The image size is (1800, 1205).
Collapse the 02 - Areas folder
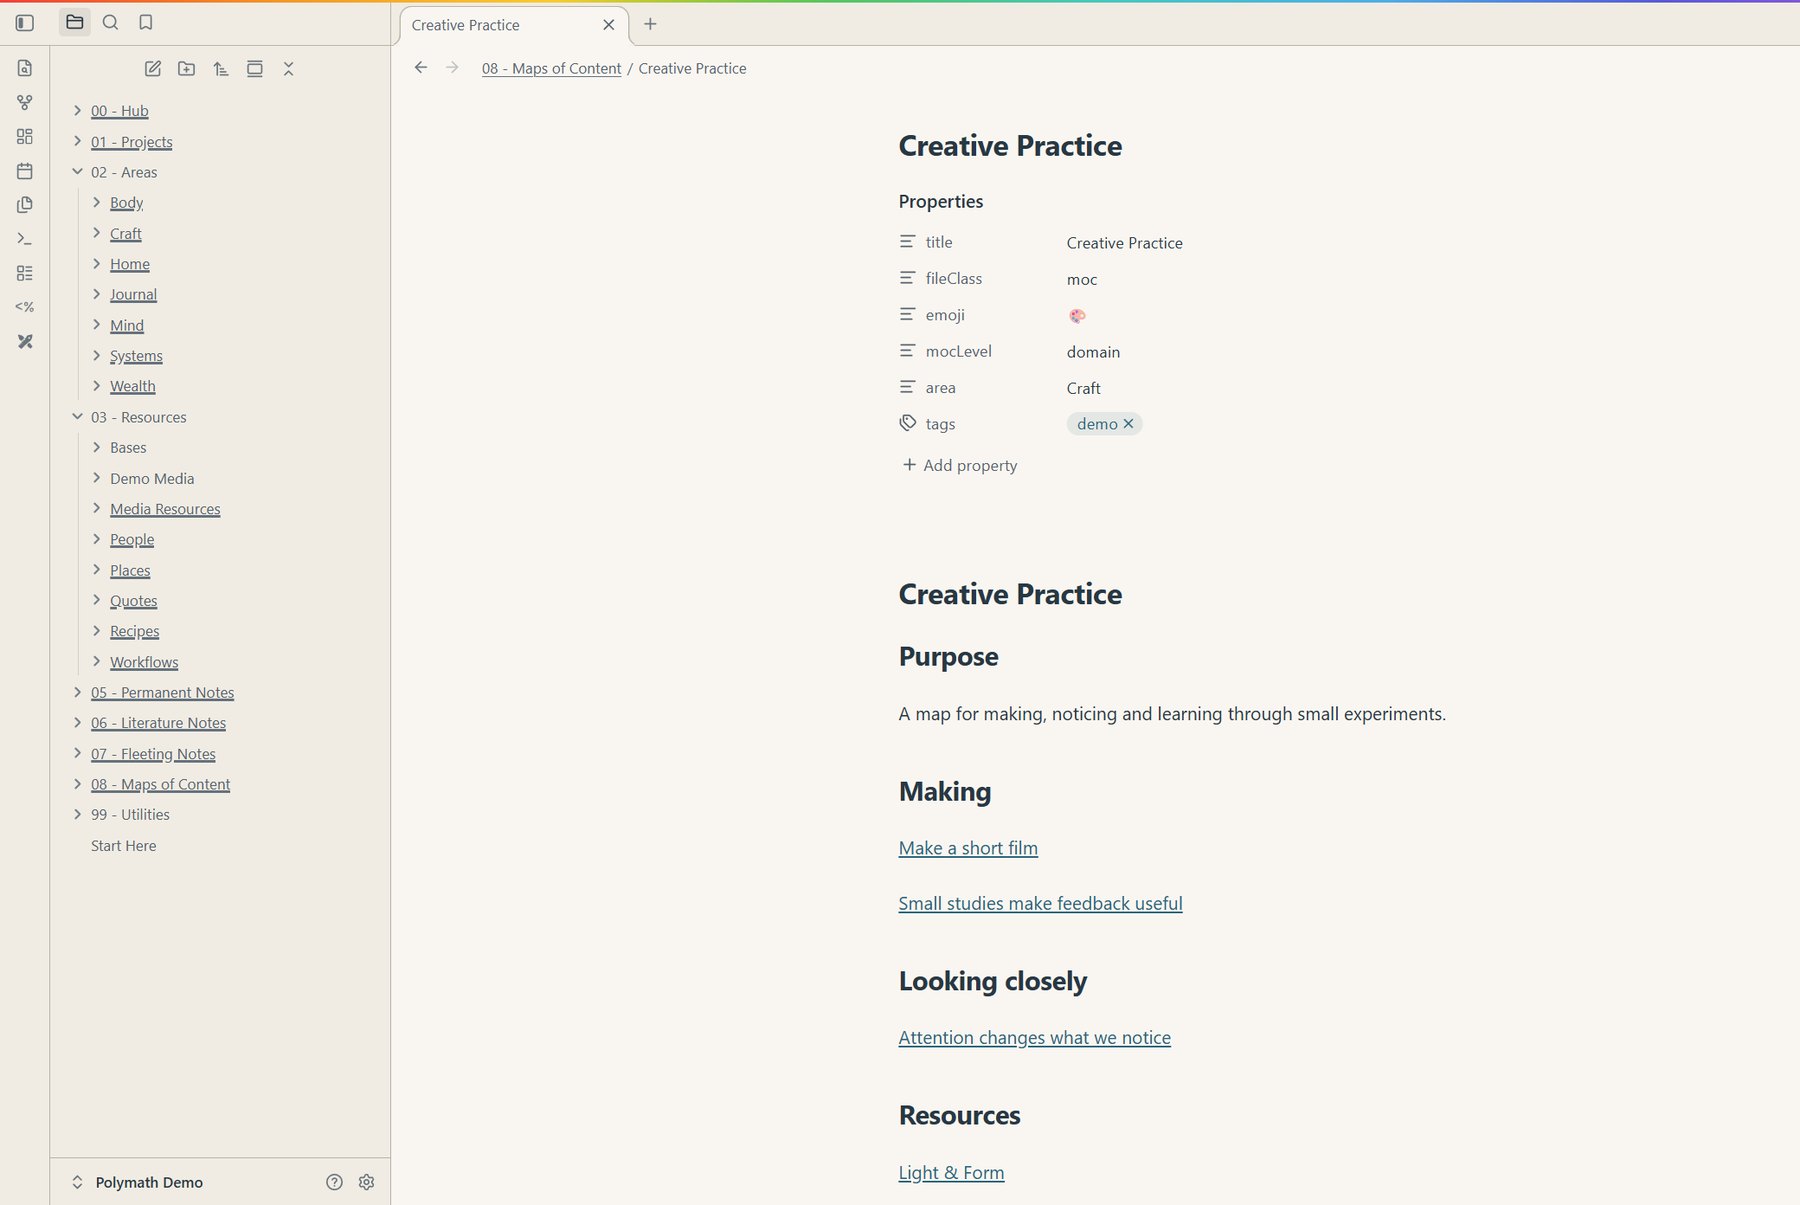coord(78,172)
